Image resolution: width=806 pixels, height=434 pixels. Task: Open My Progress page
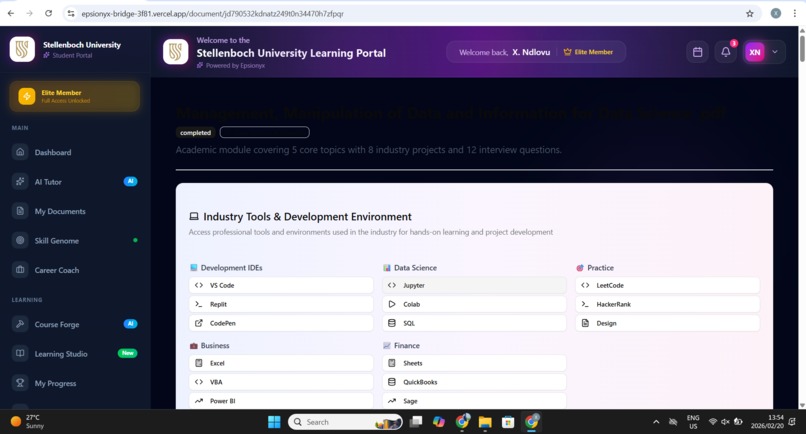(75, 383)
